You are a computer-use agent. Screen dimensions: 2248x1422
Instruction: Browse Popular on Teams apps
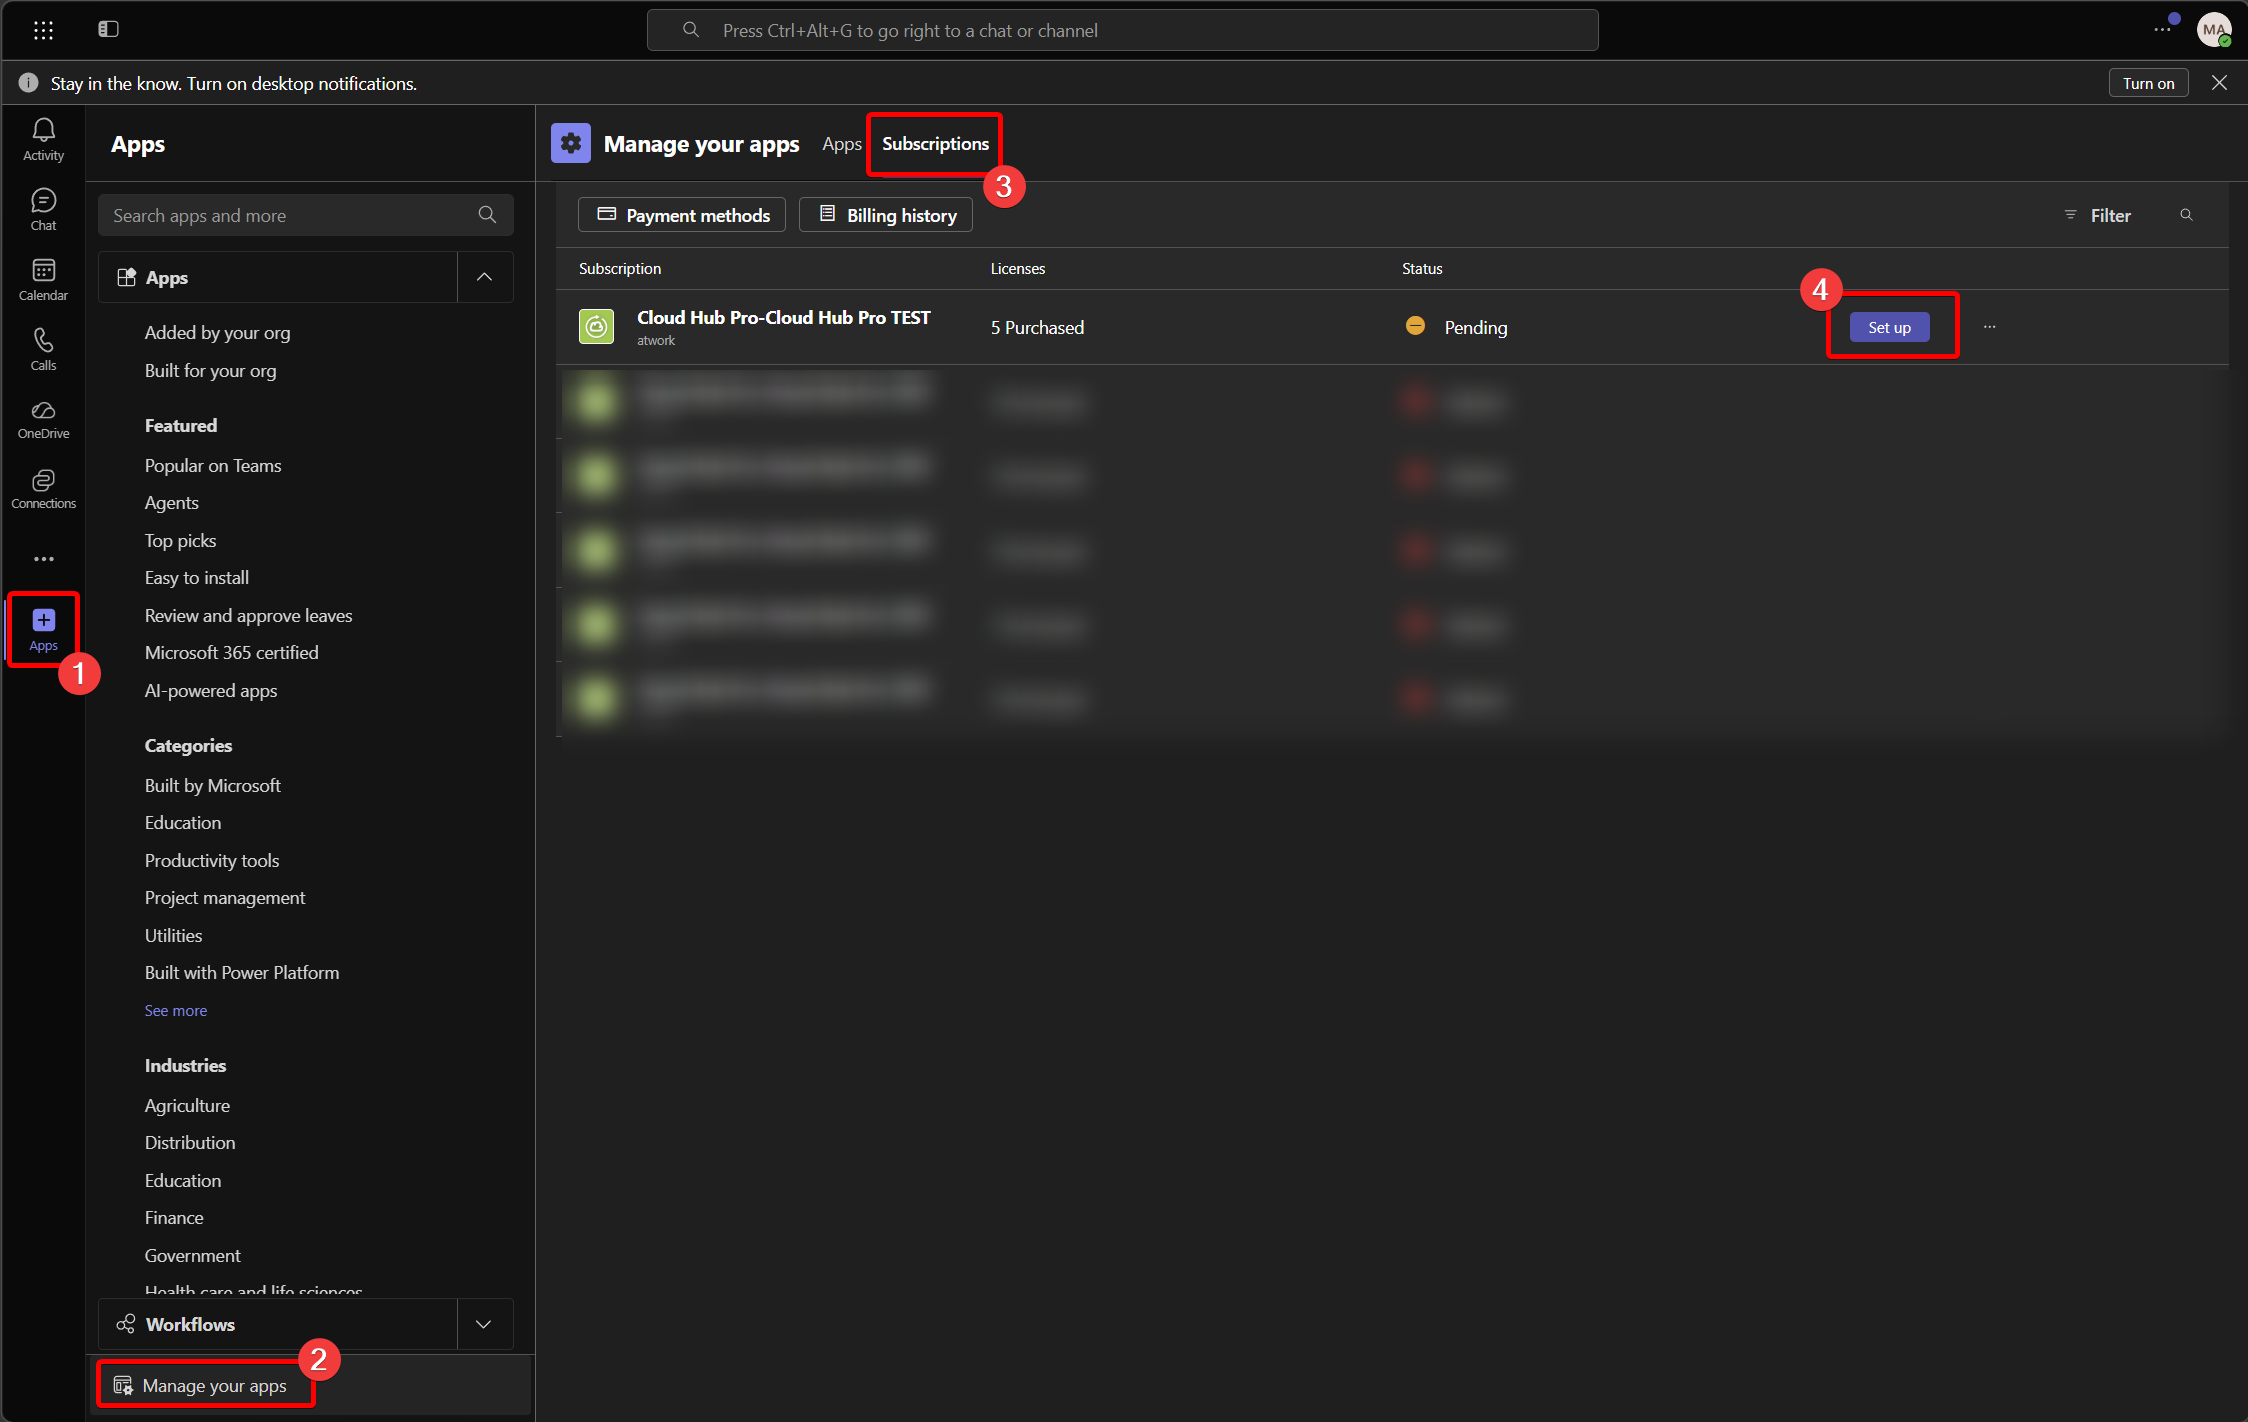(213, 466)
